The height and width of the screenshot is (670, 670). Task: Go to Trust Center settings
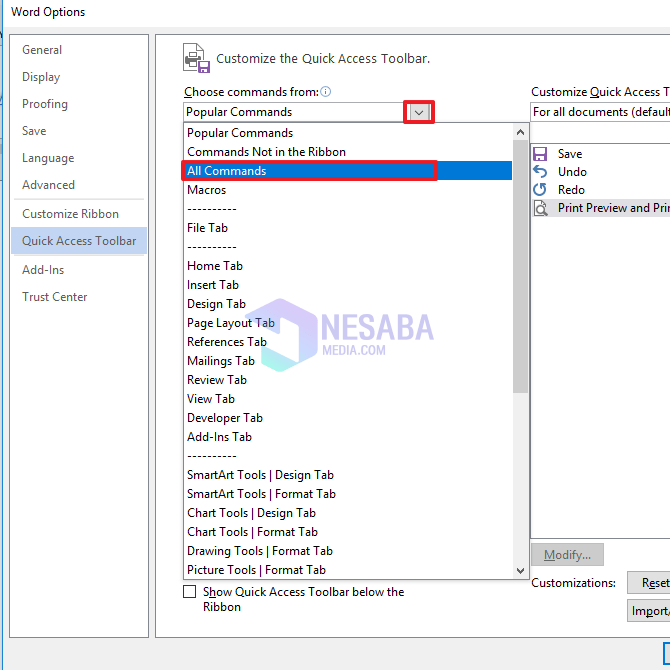pos(54,297)
